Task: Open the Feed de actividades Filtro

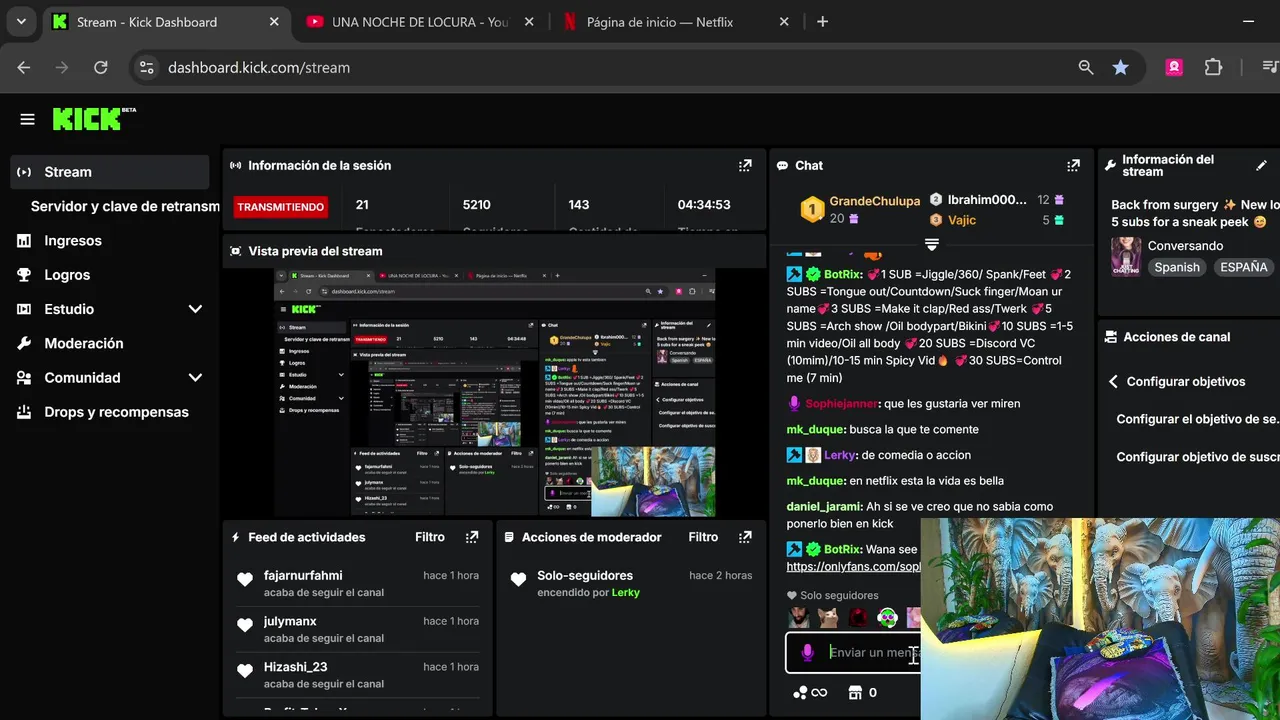Action: coord(430,537)
